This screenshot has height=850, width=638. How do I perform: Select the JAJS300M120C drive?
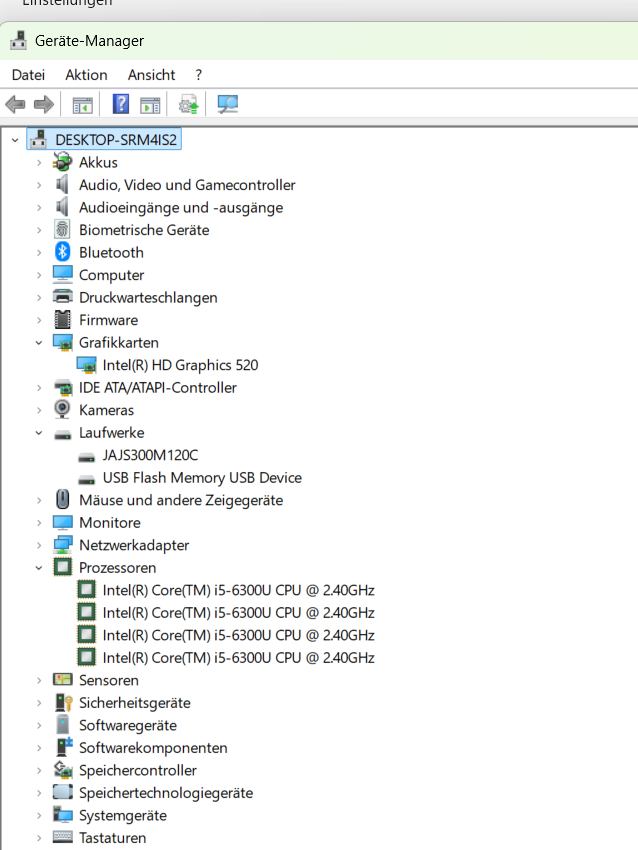tap(150, 455)
